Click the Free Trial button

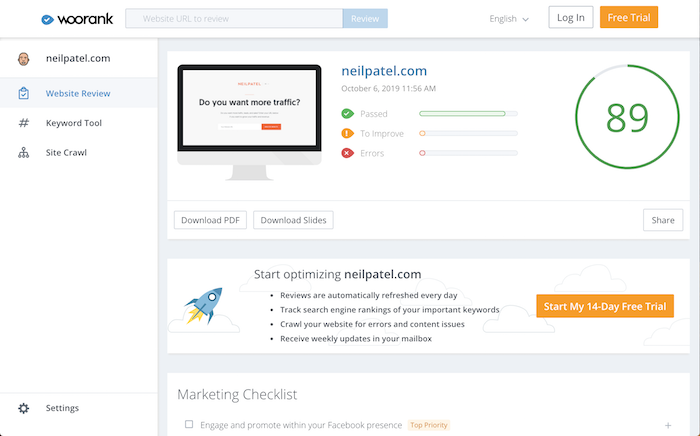pos(629,17)
